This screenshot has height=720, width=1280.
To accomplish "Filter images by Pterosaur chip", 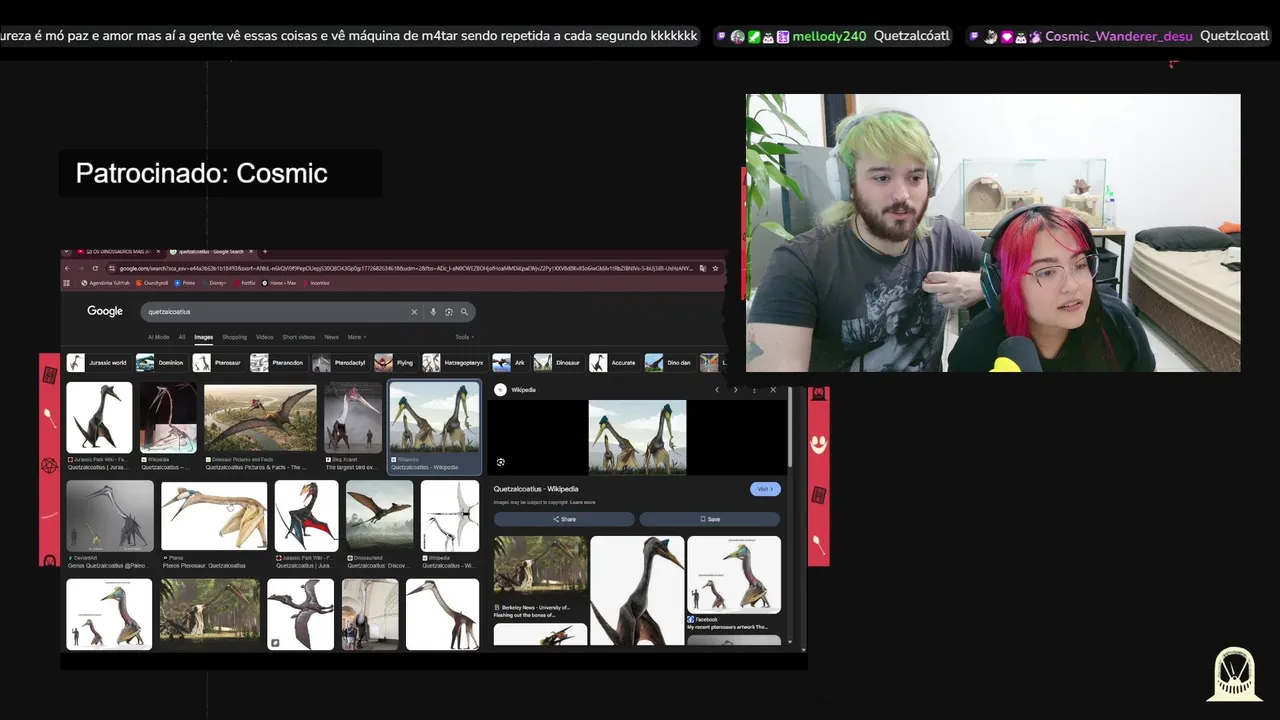I will click(x=219, y=363).
